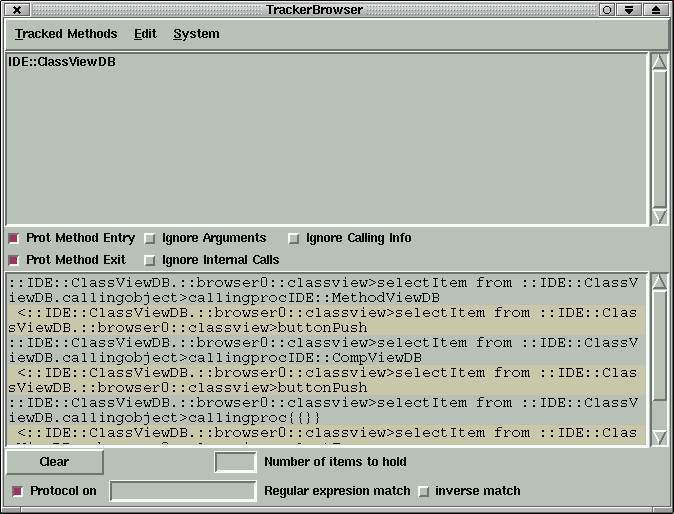Select IDE::ClassViewDB in tracked list
Screen dimensions: 674x514
61,62
